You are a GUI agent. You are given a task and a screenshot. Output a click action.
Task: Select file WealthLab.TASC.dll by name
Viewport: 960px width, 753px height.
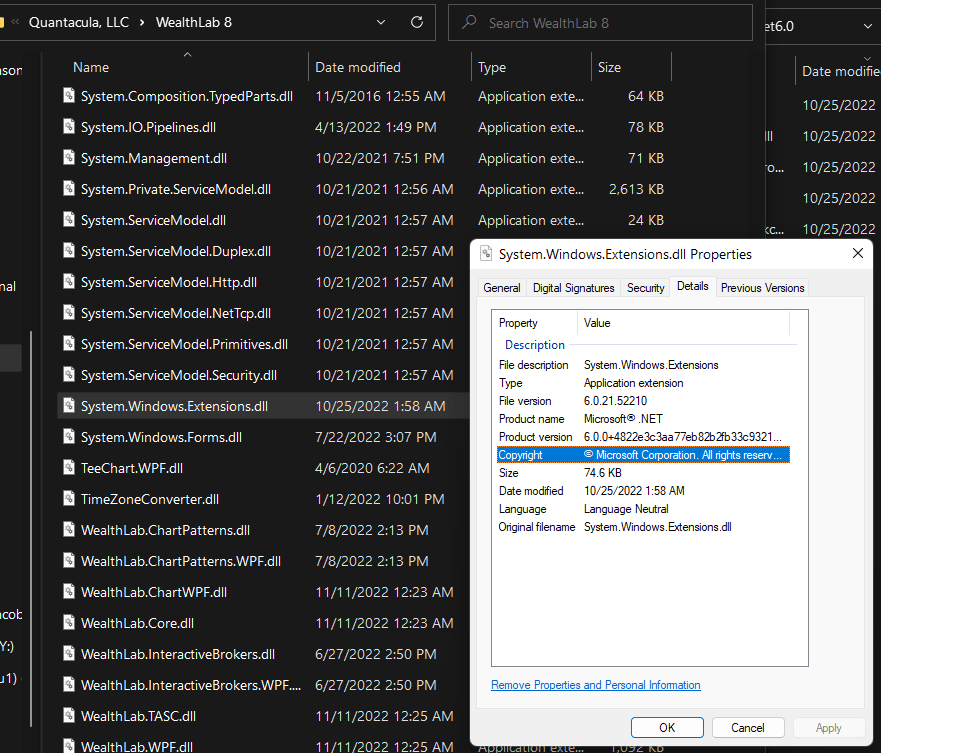coord(138,716)
